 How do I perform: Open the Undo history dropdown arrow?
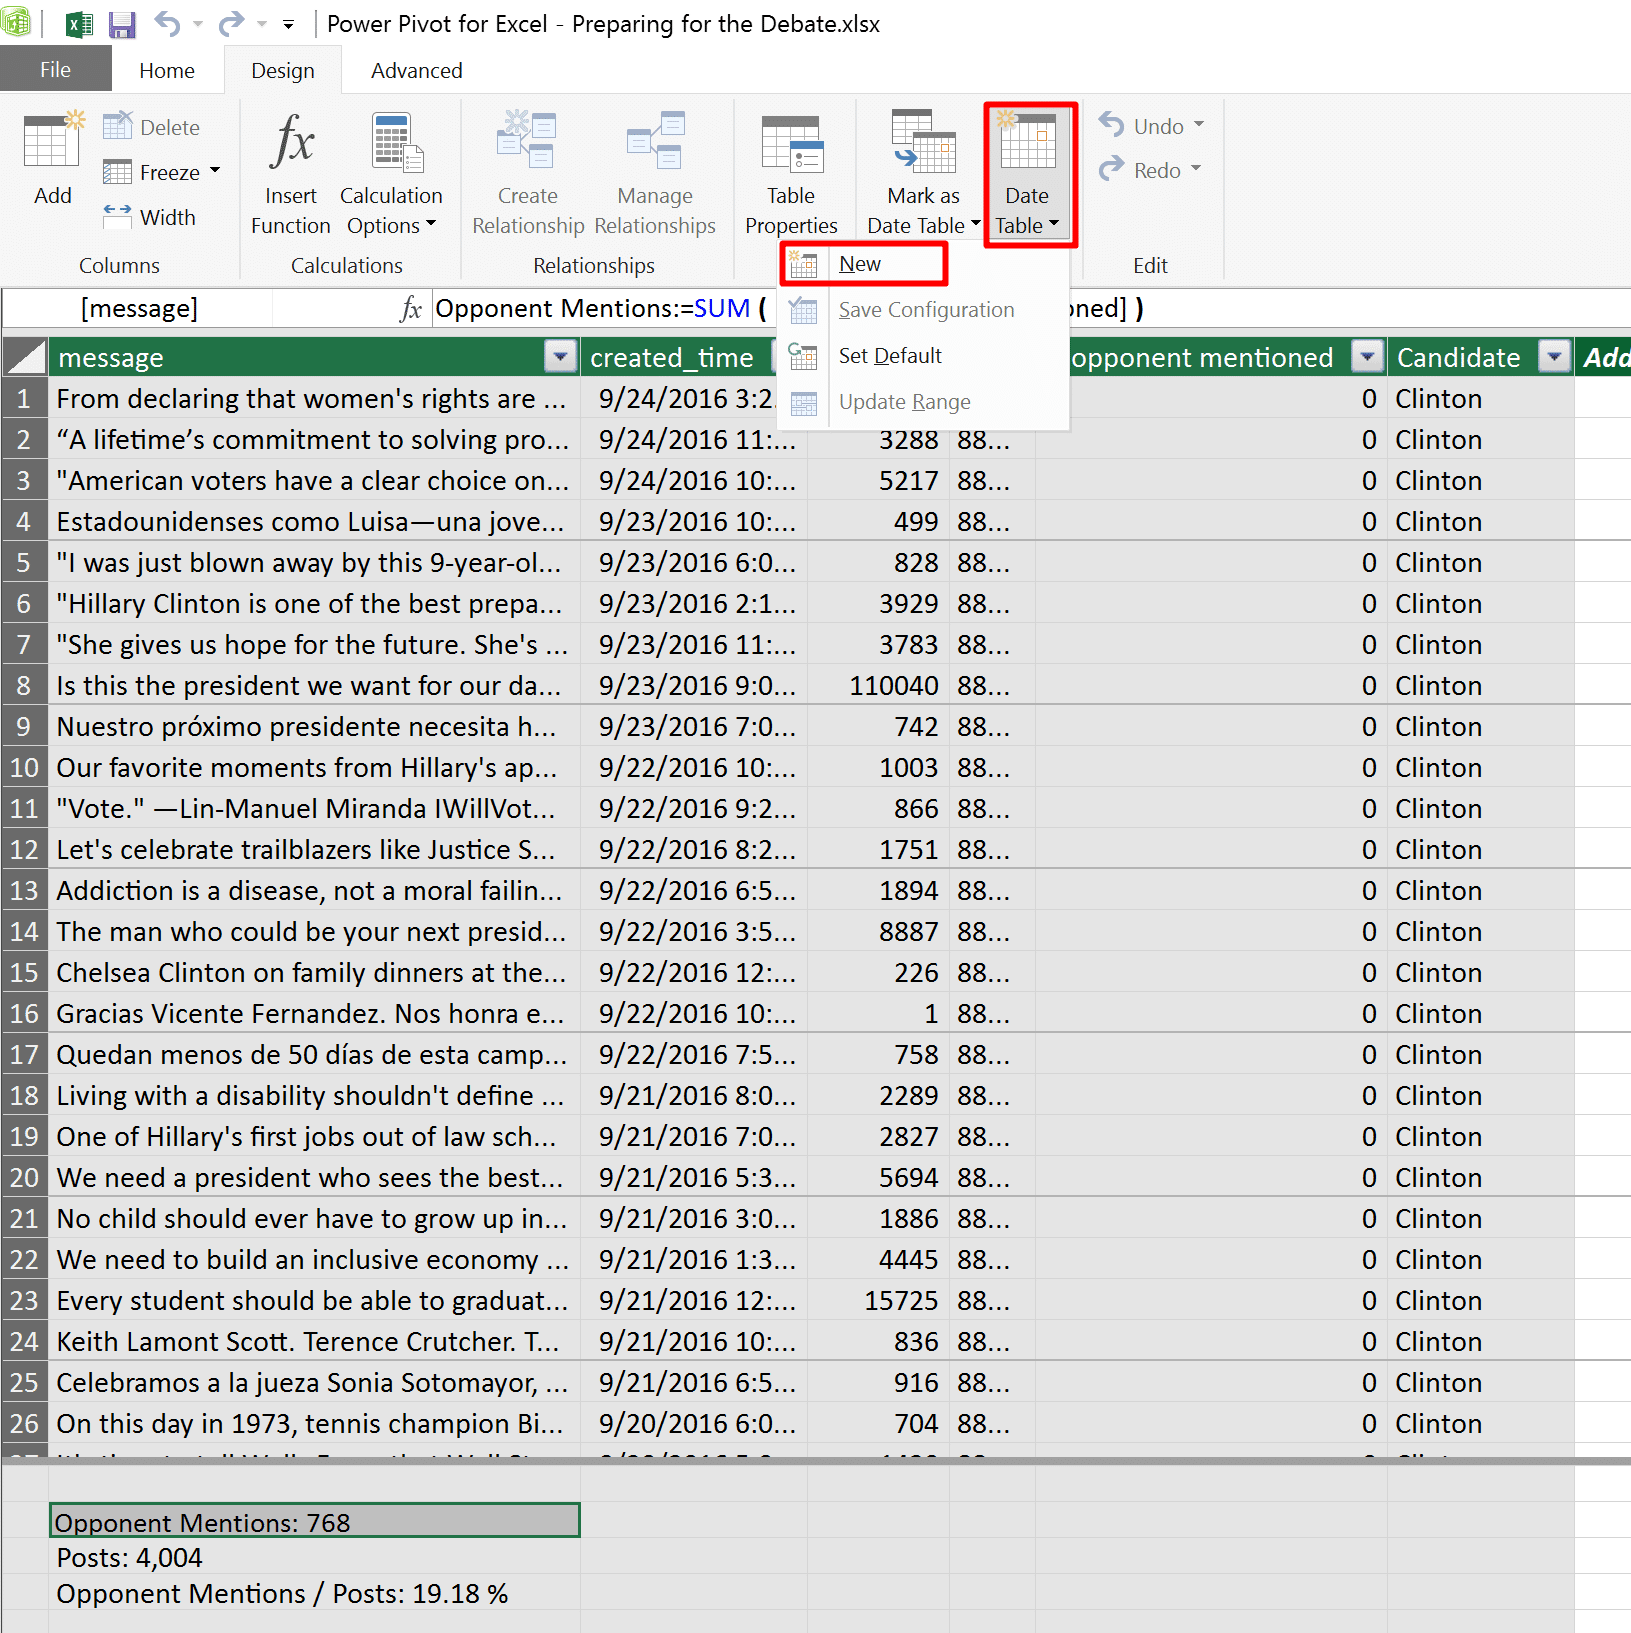[1198, 125]
